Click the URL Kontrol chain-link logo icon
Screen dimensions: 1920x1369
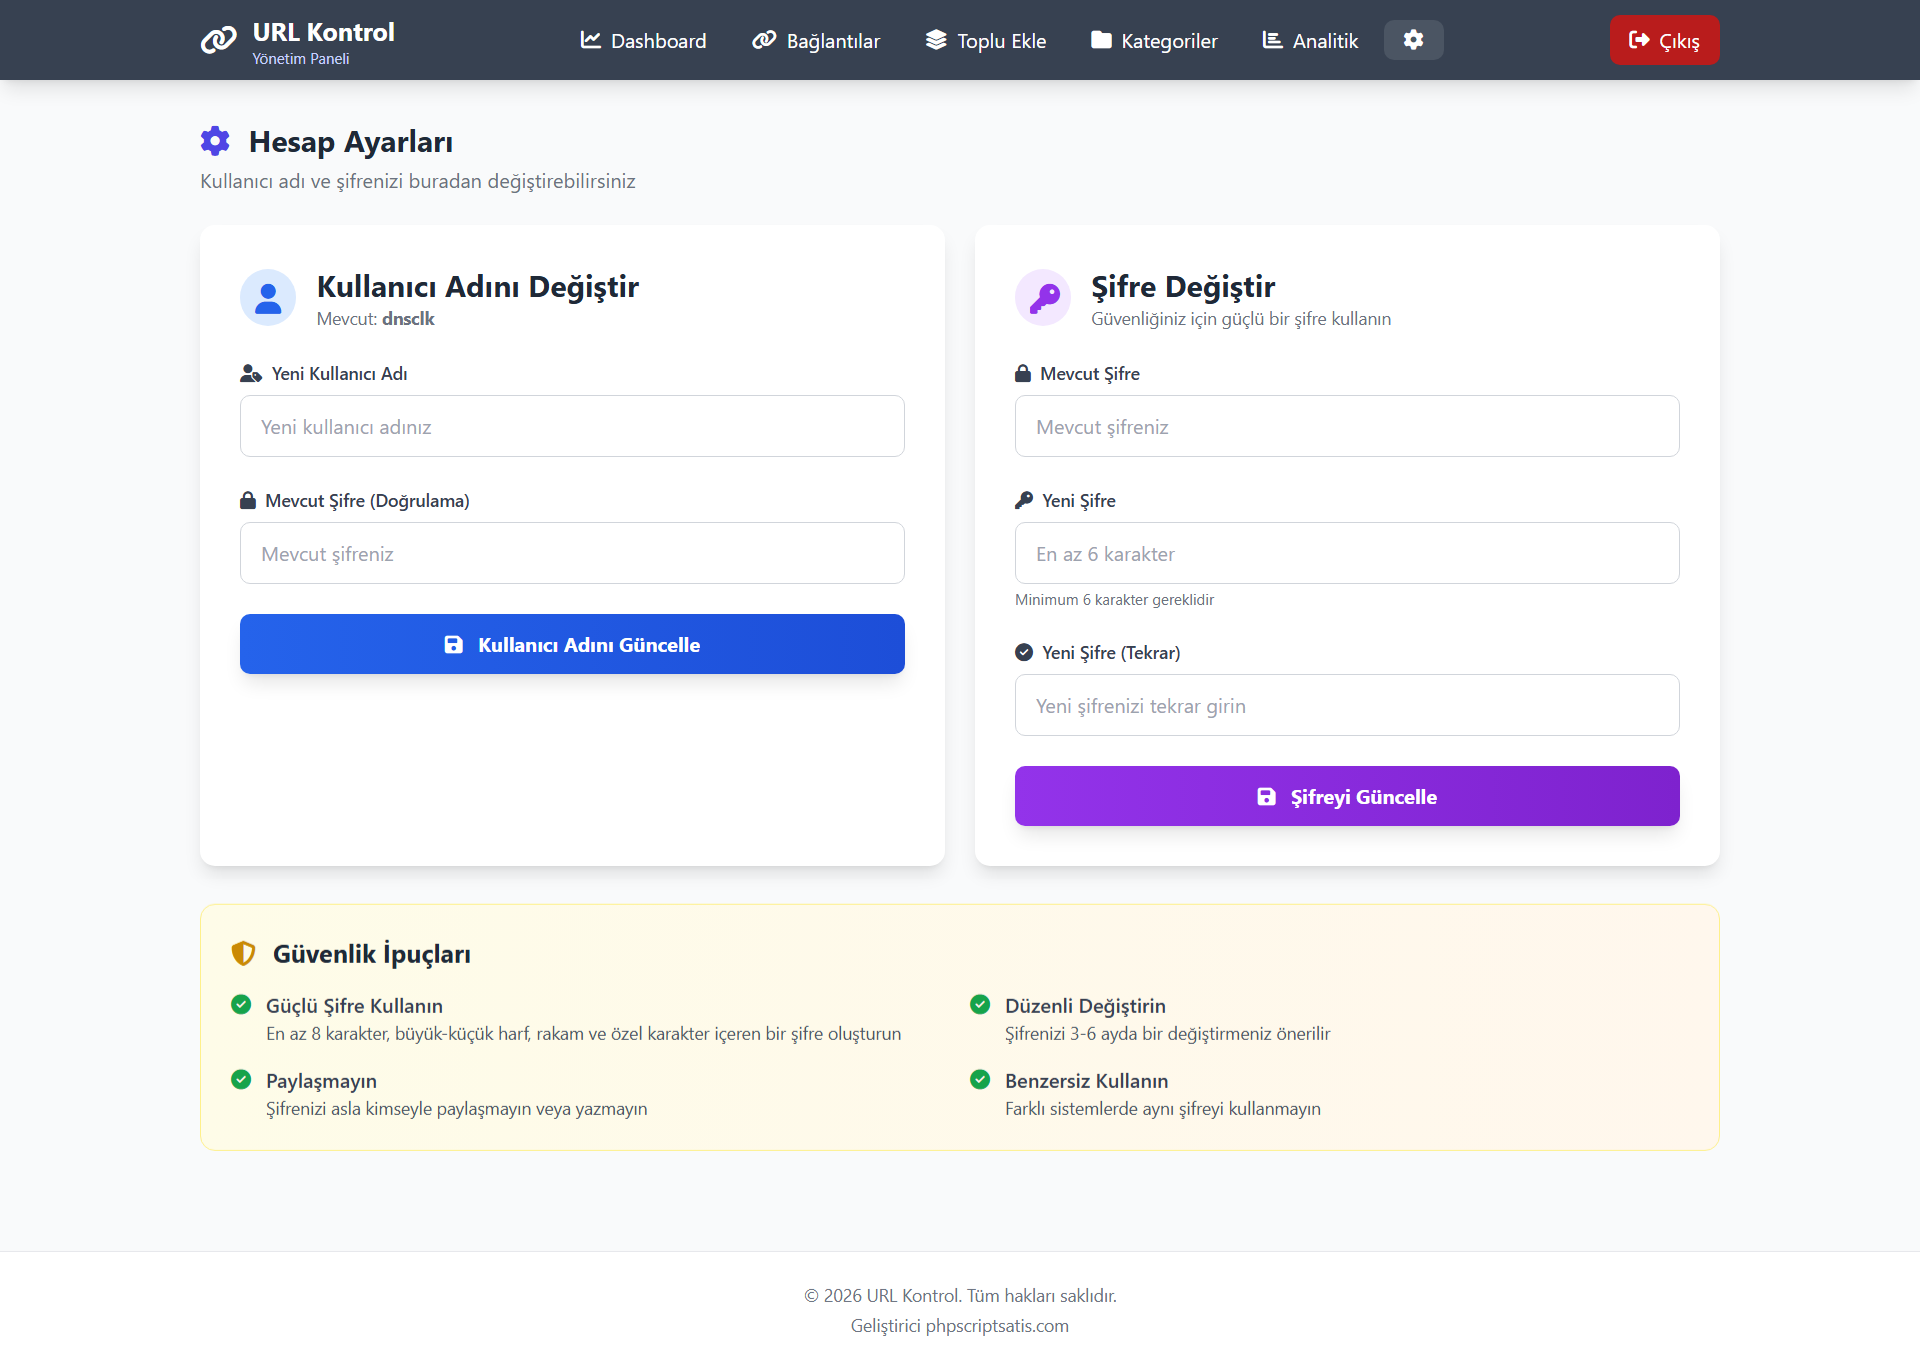pos(218,40)
